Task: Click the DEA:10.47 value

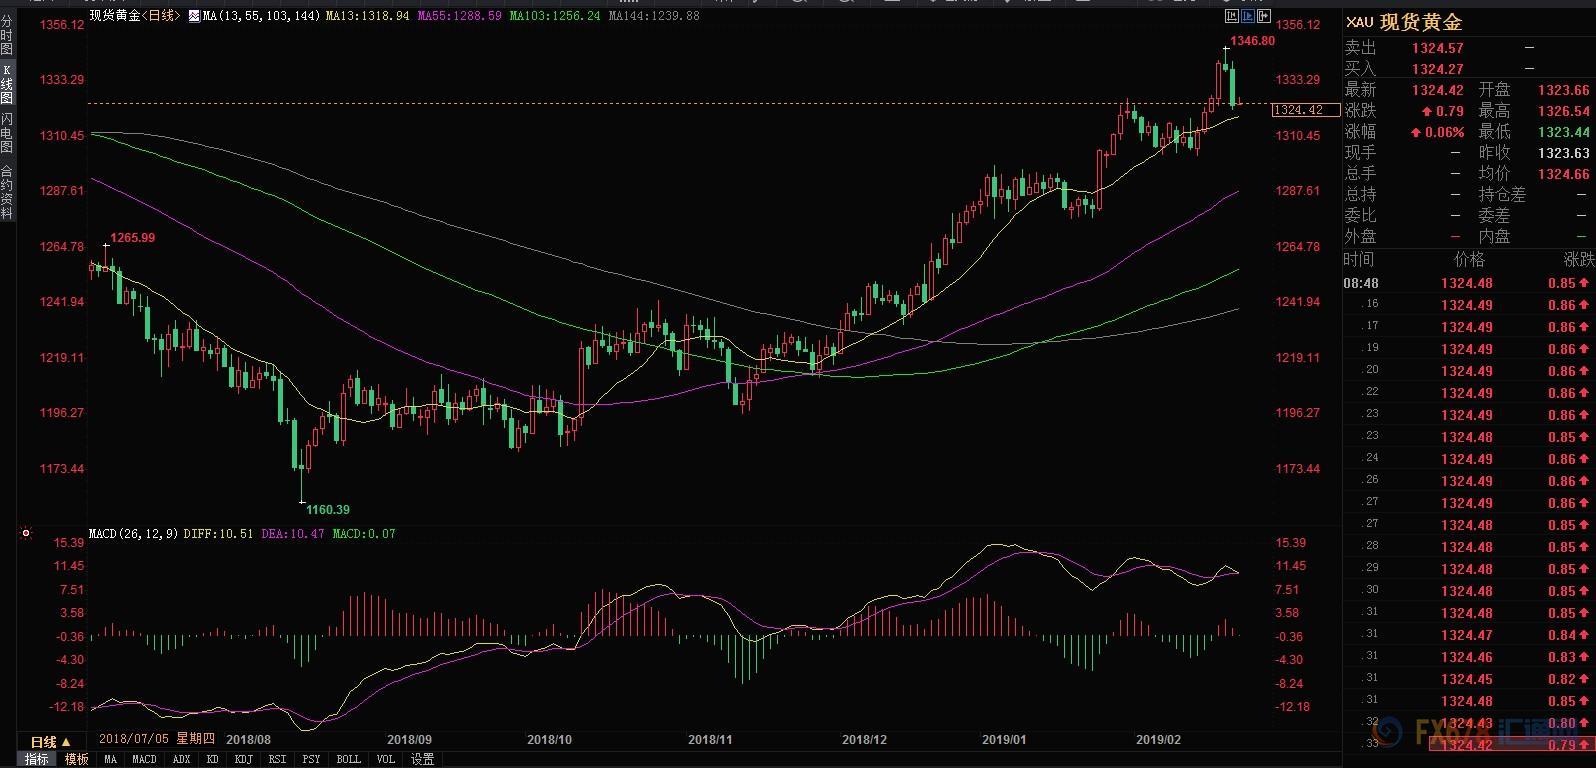Action: (293, 534)
